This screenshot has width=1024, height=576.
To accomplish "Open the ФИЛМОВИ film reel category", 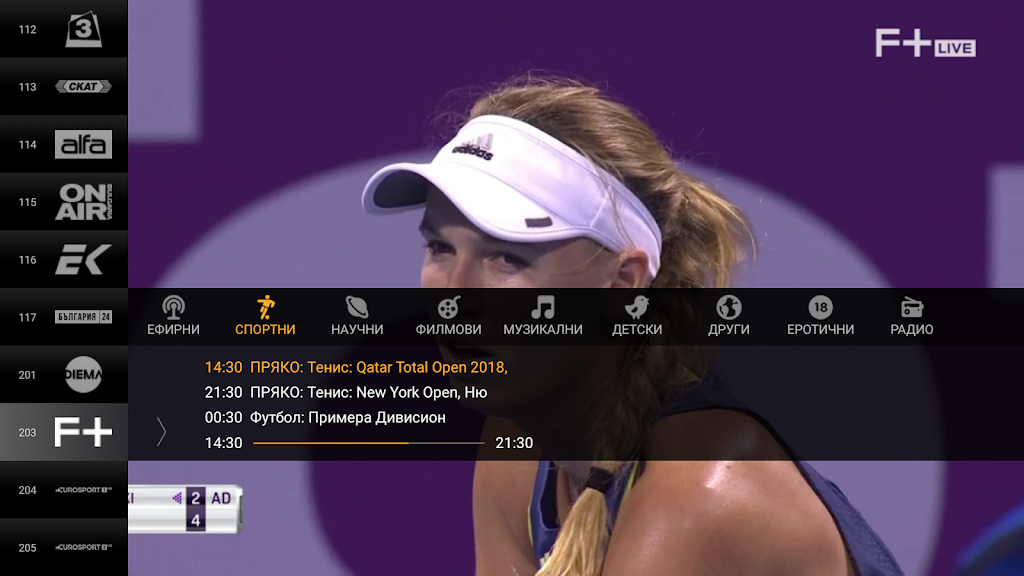I will (449, 316).
